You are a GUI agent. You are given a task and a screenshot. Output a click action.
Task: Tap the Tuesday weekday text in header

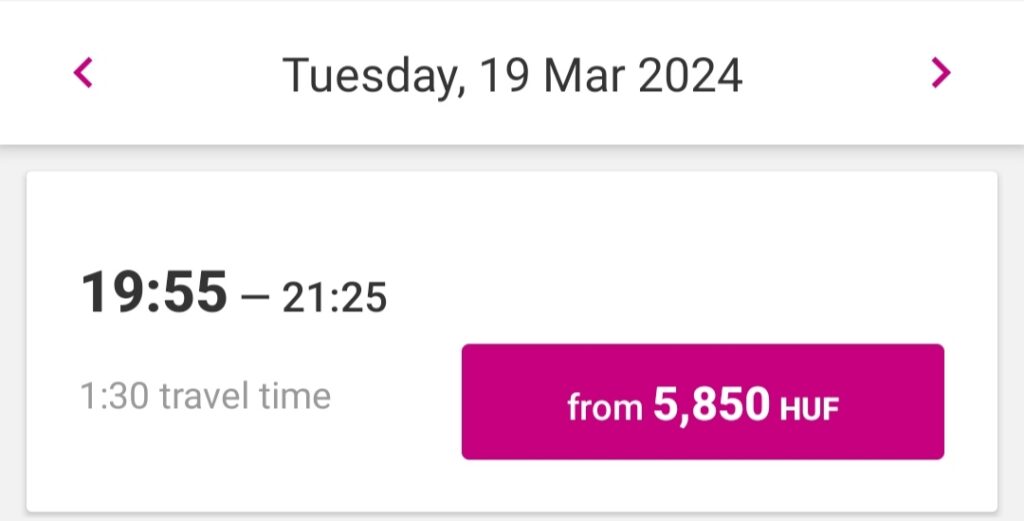point(374,77)
